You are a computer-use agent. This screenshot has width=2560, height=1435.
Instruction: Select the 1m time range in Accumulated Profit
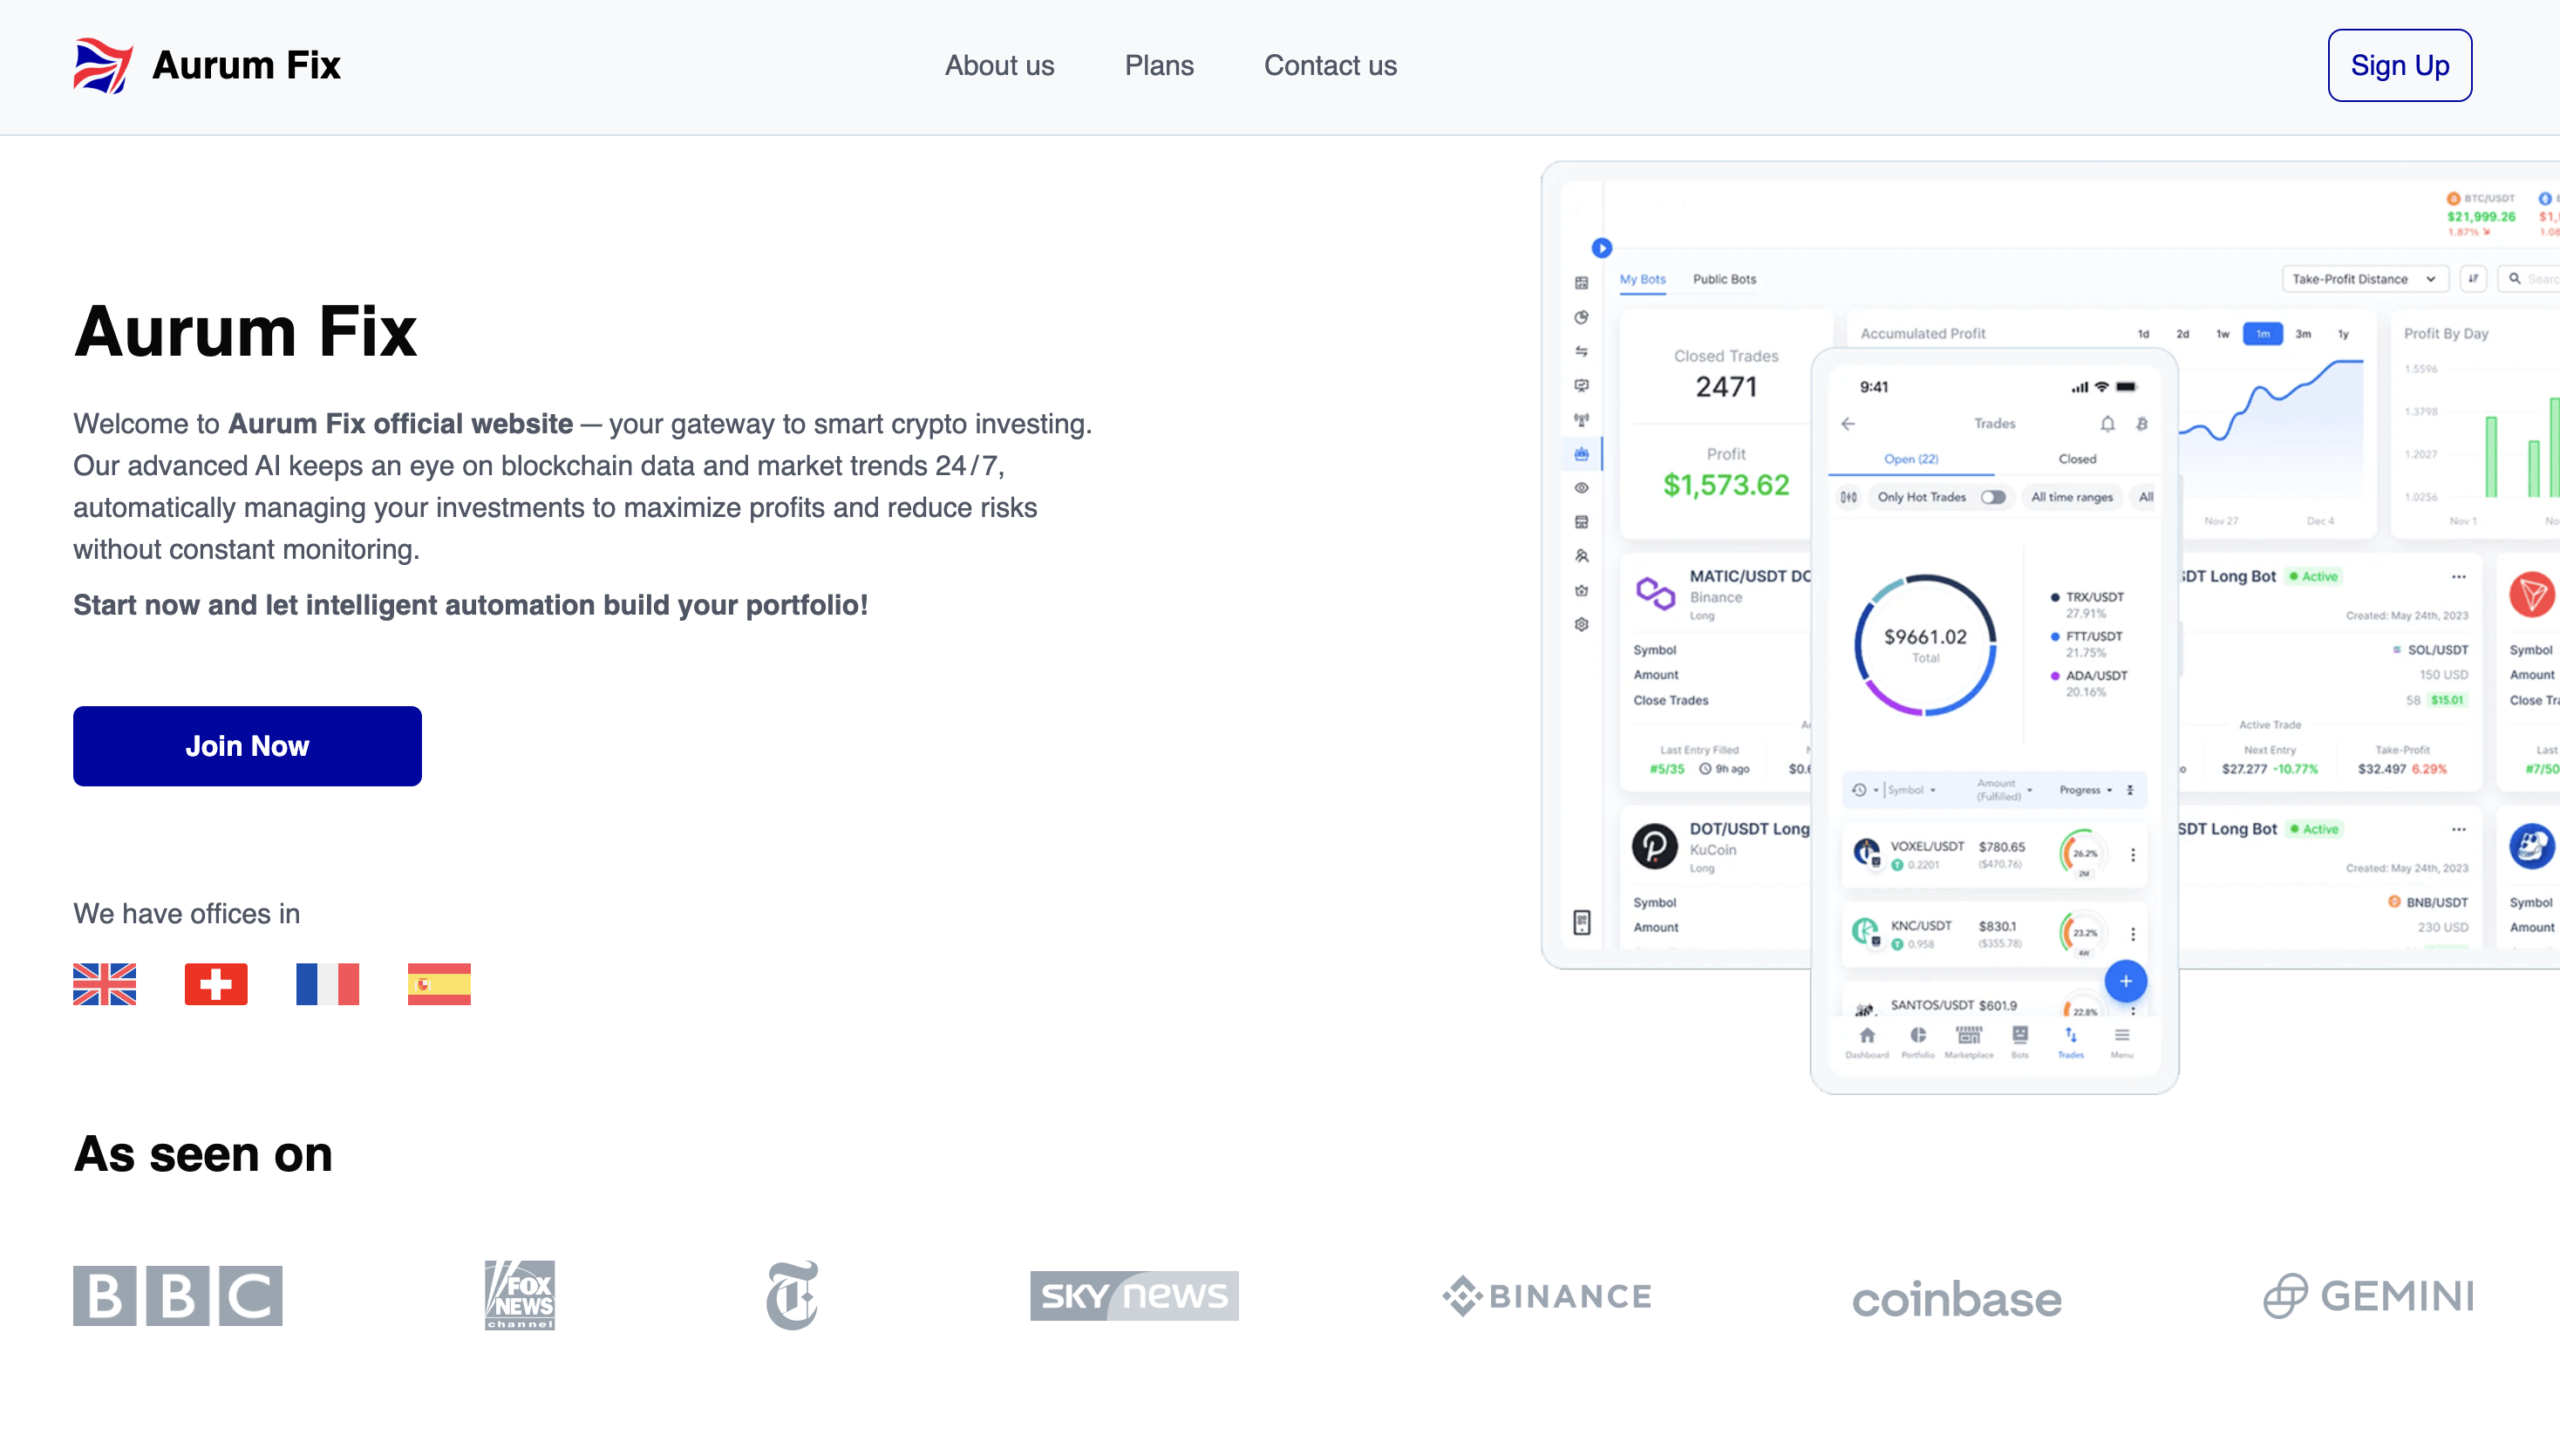coord(2262,334)
